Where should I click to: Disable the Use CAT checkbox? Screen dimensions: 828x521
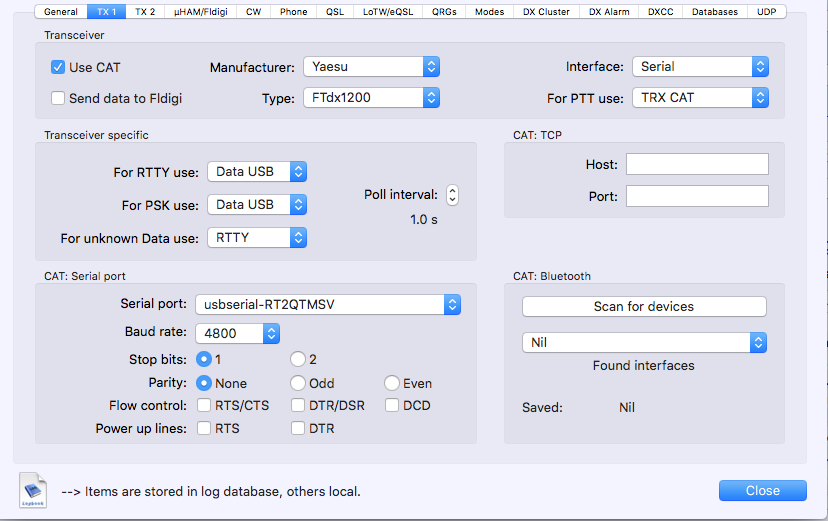pos(58,67)
